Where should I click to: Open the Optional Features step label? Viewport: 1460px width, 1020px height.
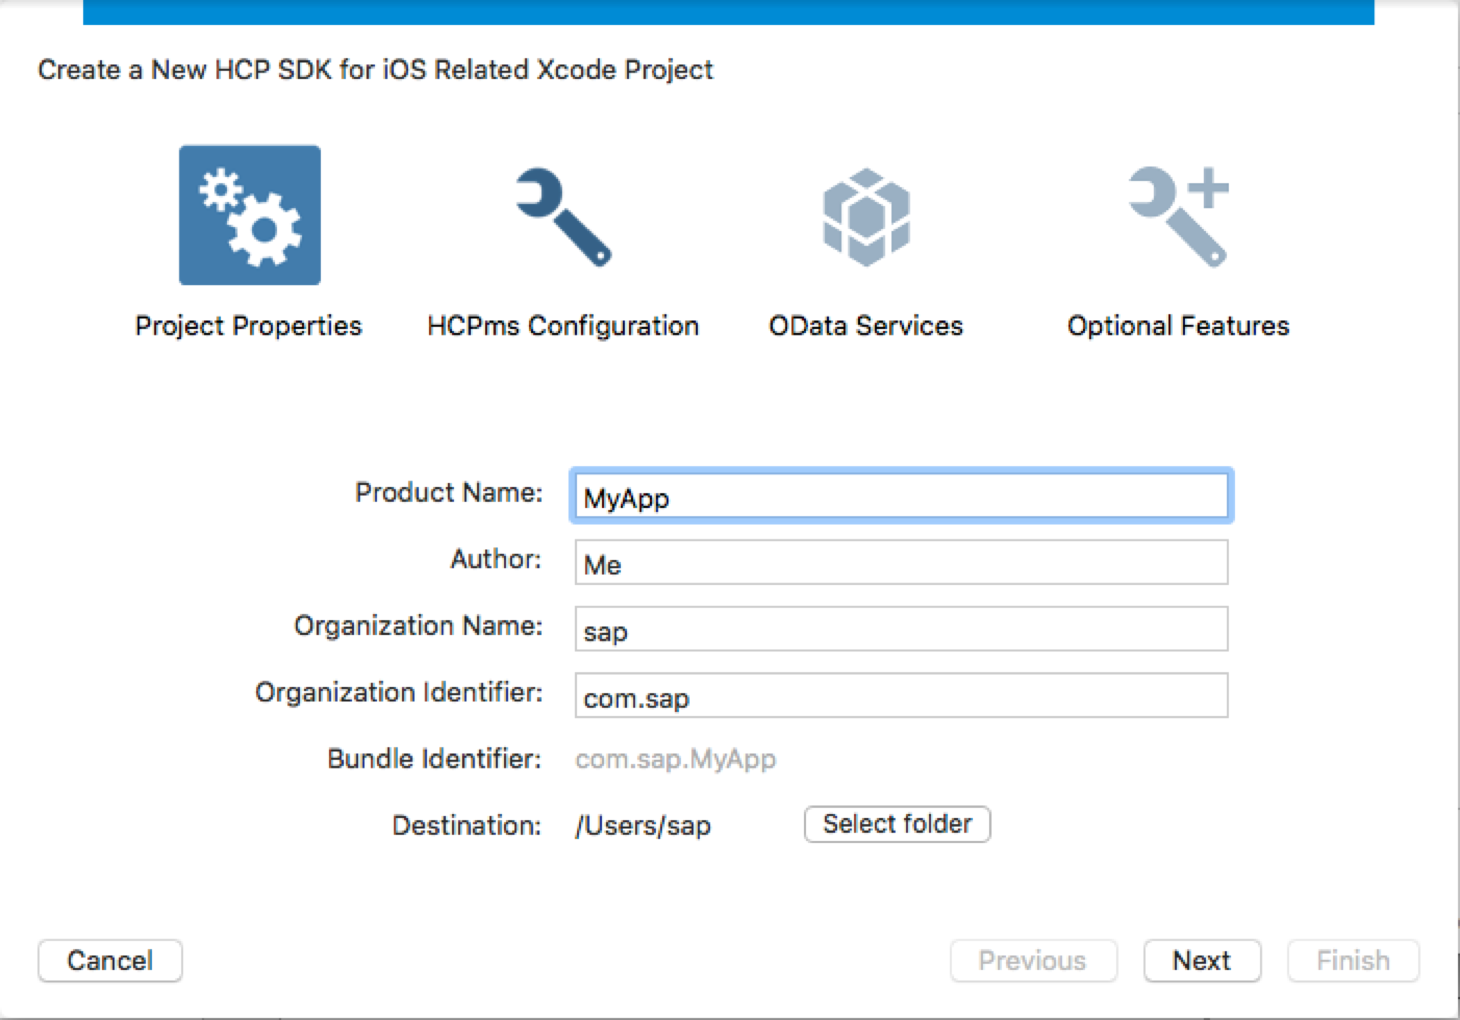[x=1178, y=326]
